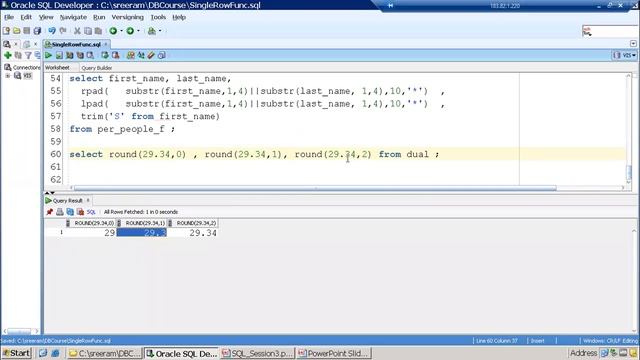Select the highlighted 29.3 result cell

tap(142, 233)
